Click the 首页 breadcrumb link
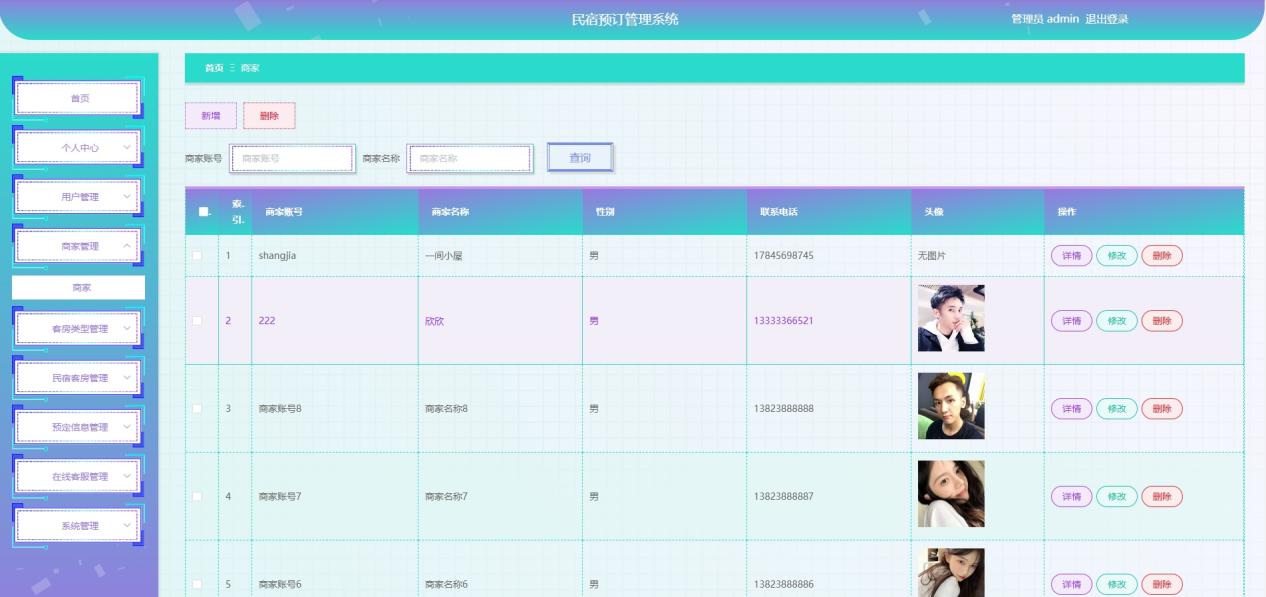This screenshot has width=1266, height=597. point(214,68)
